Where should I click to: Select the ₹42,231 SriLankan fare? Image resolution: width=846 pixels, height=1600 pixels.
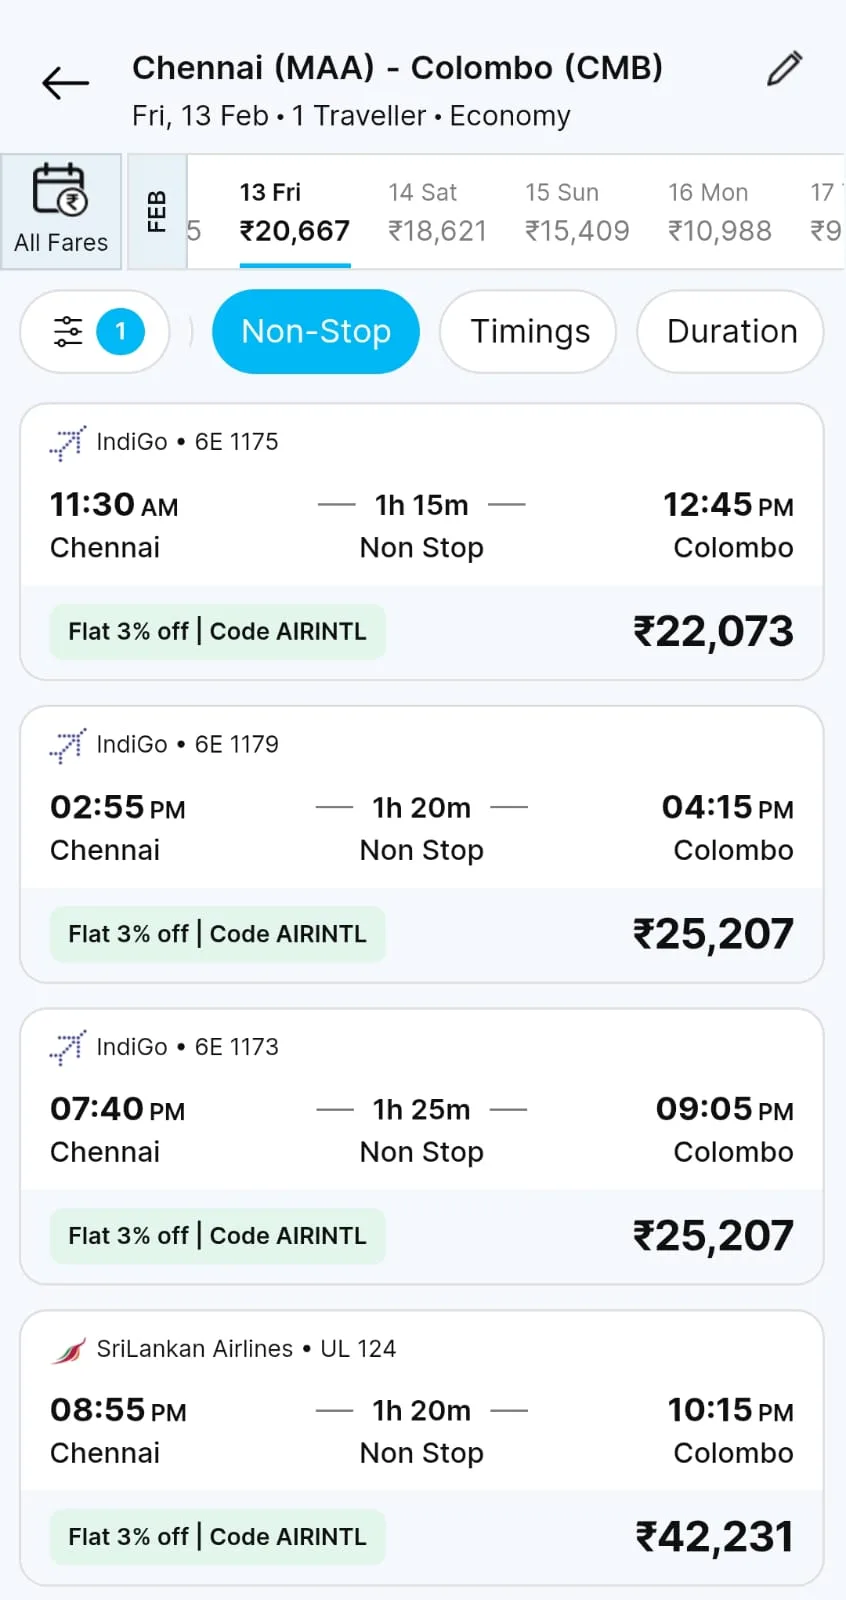click(714, 1537)
